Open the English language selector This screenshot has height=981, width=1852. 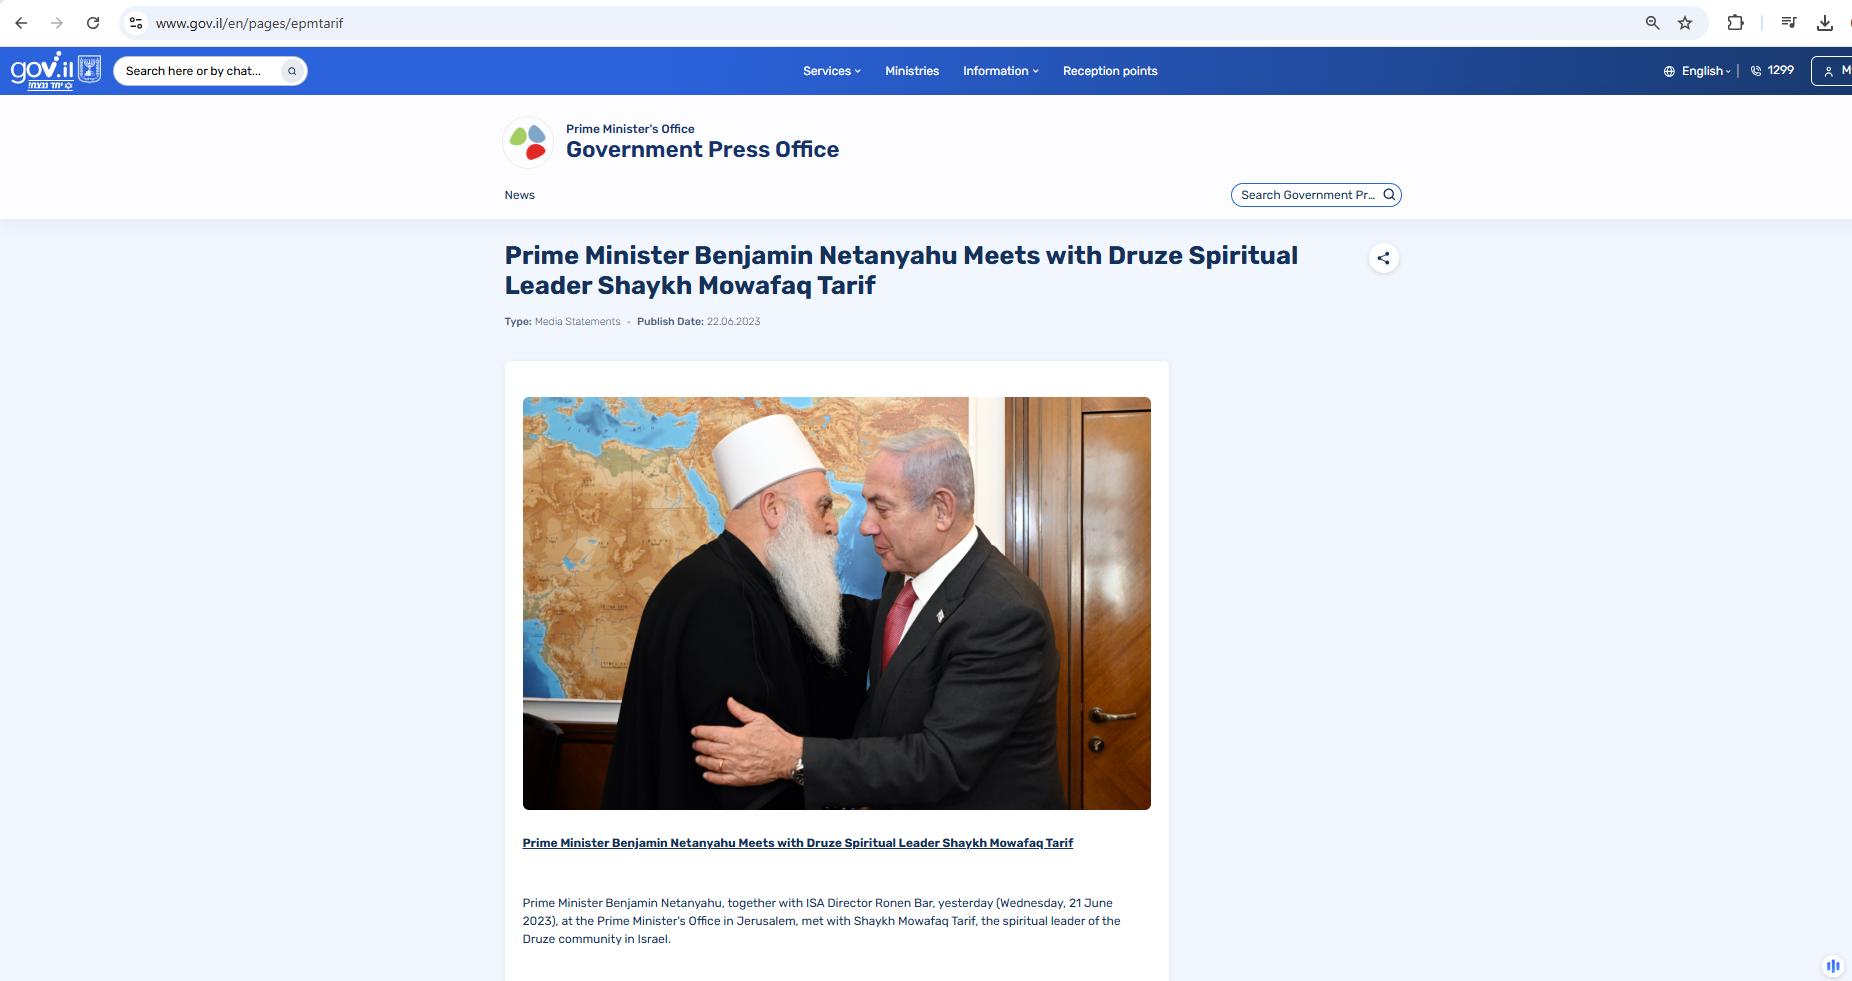click(x=1698, y=71)
